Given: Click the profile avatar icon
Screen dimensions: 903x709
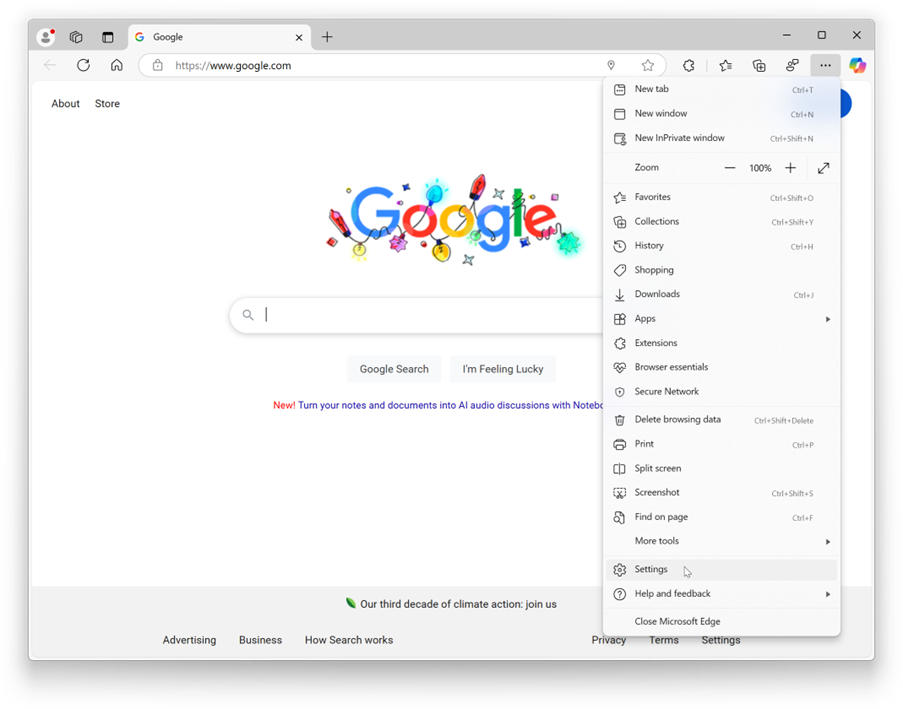Looking at the screenshot, I should pyautogui.click(x=46, y=37).
